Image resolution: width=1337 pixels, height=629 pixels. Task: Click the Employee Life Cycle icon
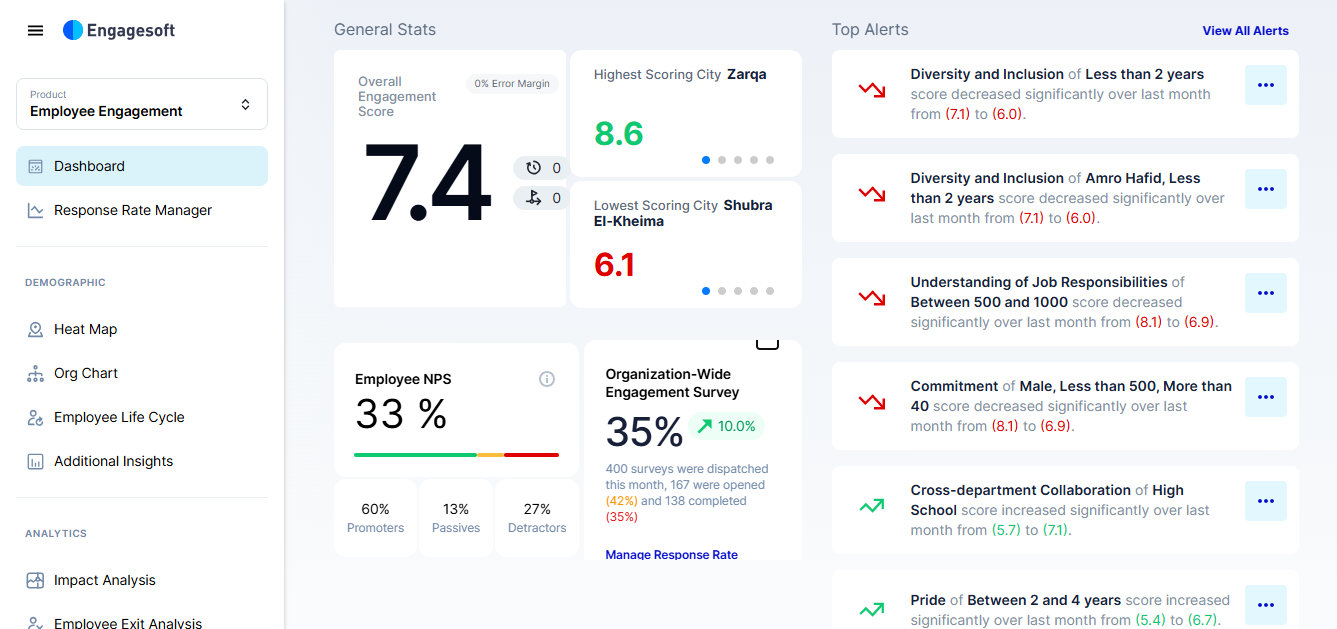click(x=36, y=417)
